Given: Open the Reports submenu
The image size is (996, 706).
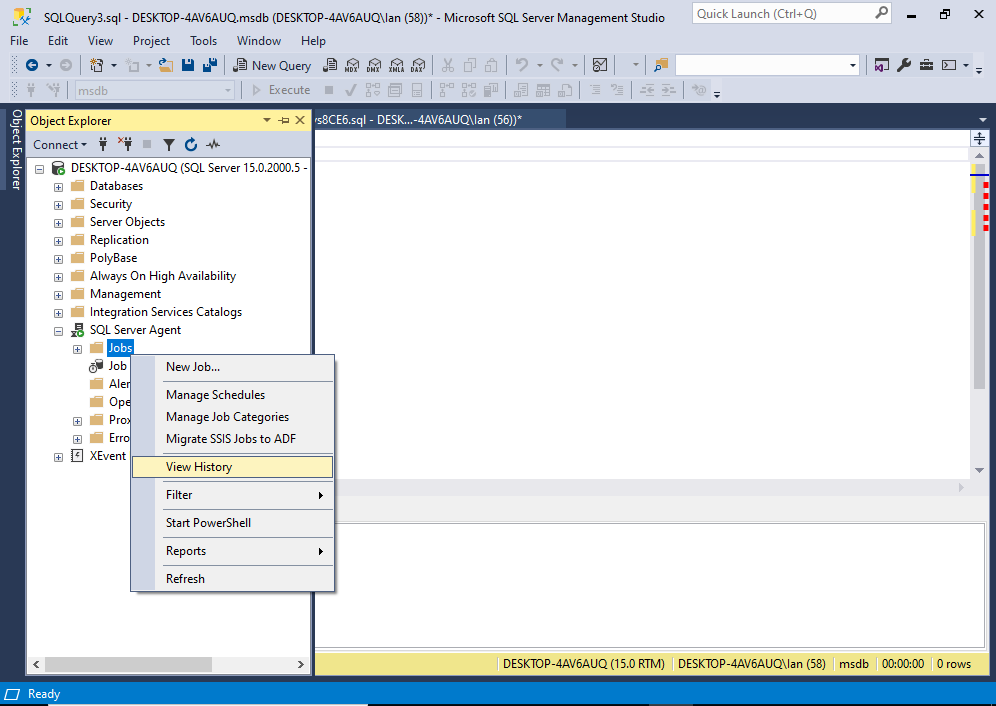Looking at the screenshot, I should [x=232, y=551].
